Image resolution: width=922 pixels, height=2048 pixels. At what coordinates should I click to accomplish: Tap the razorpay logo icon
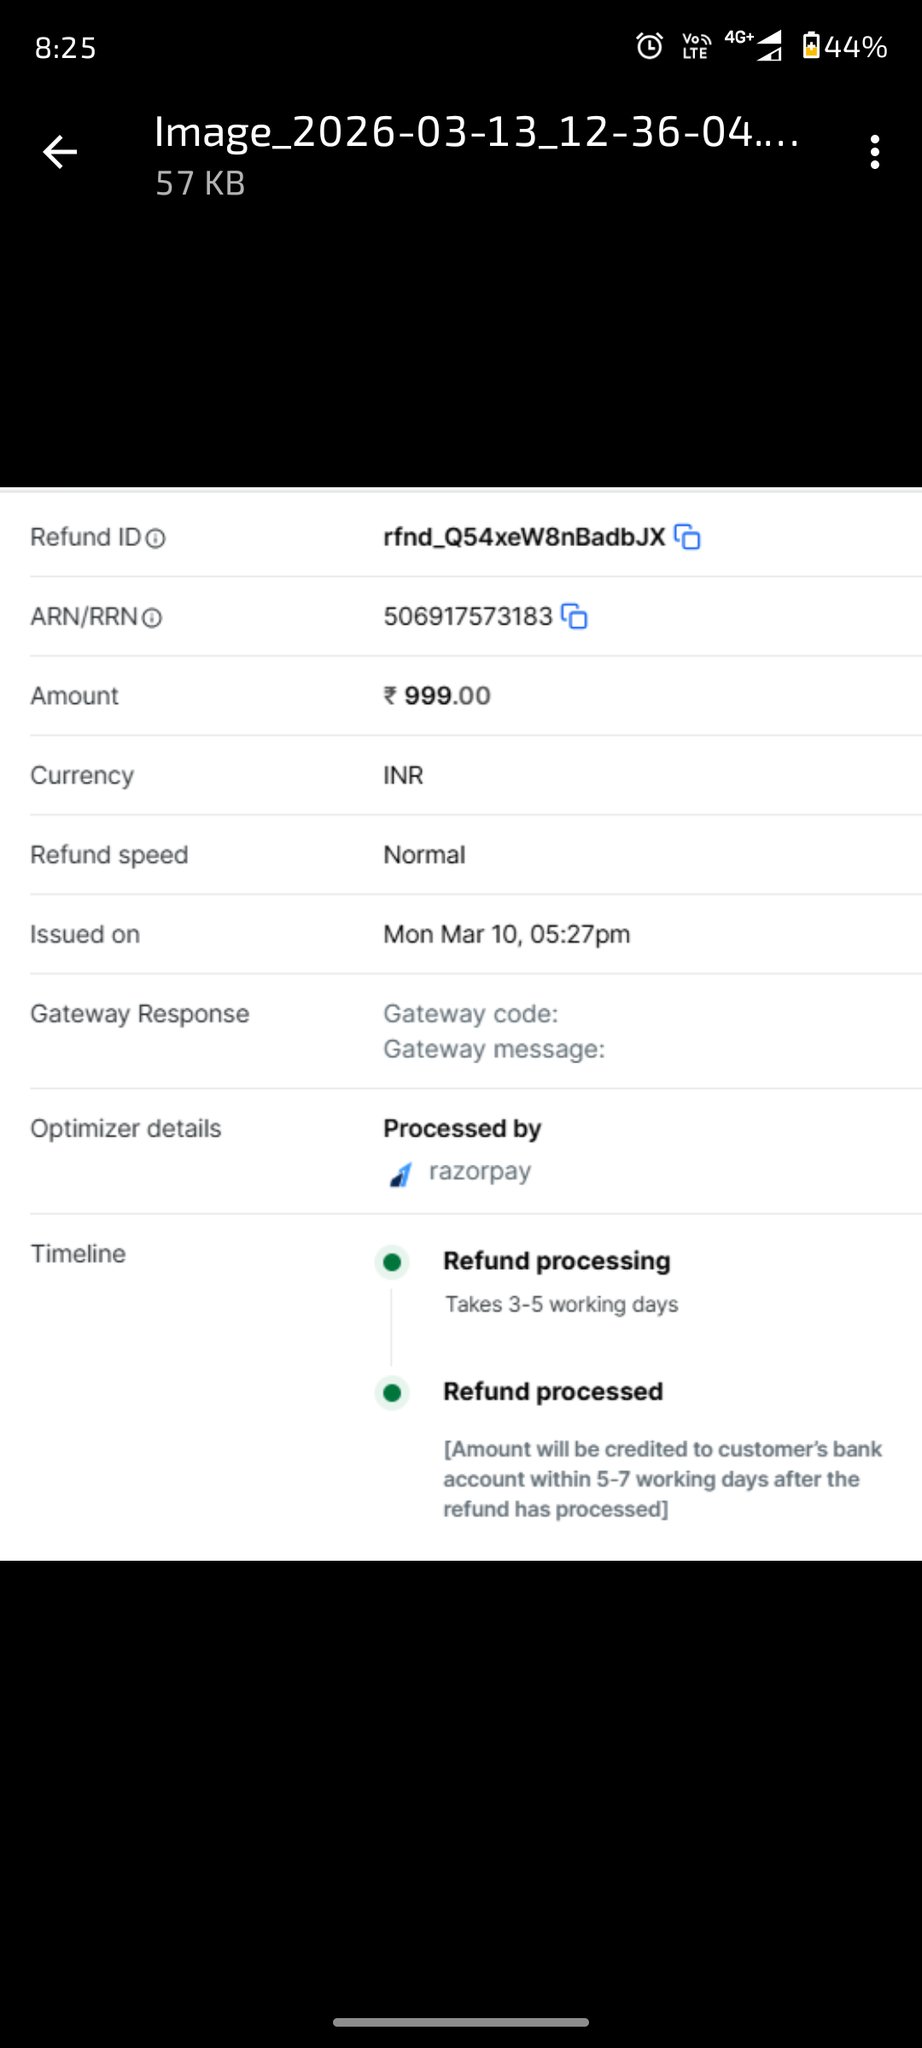click(x=400, y=1175)
